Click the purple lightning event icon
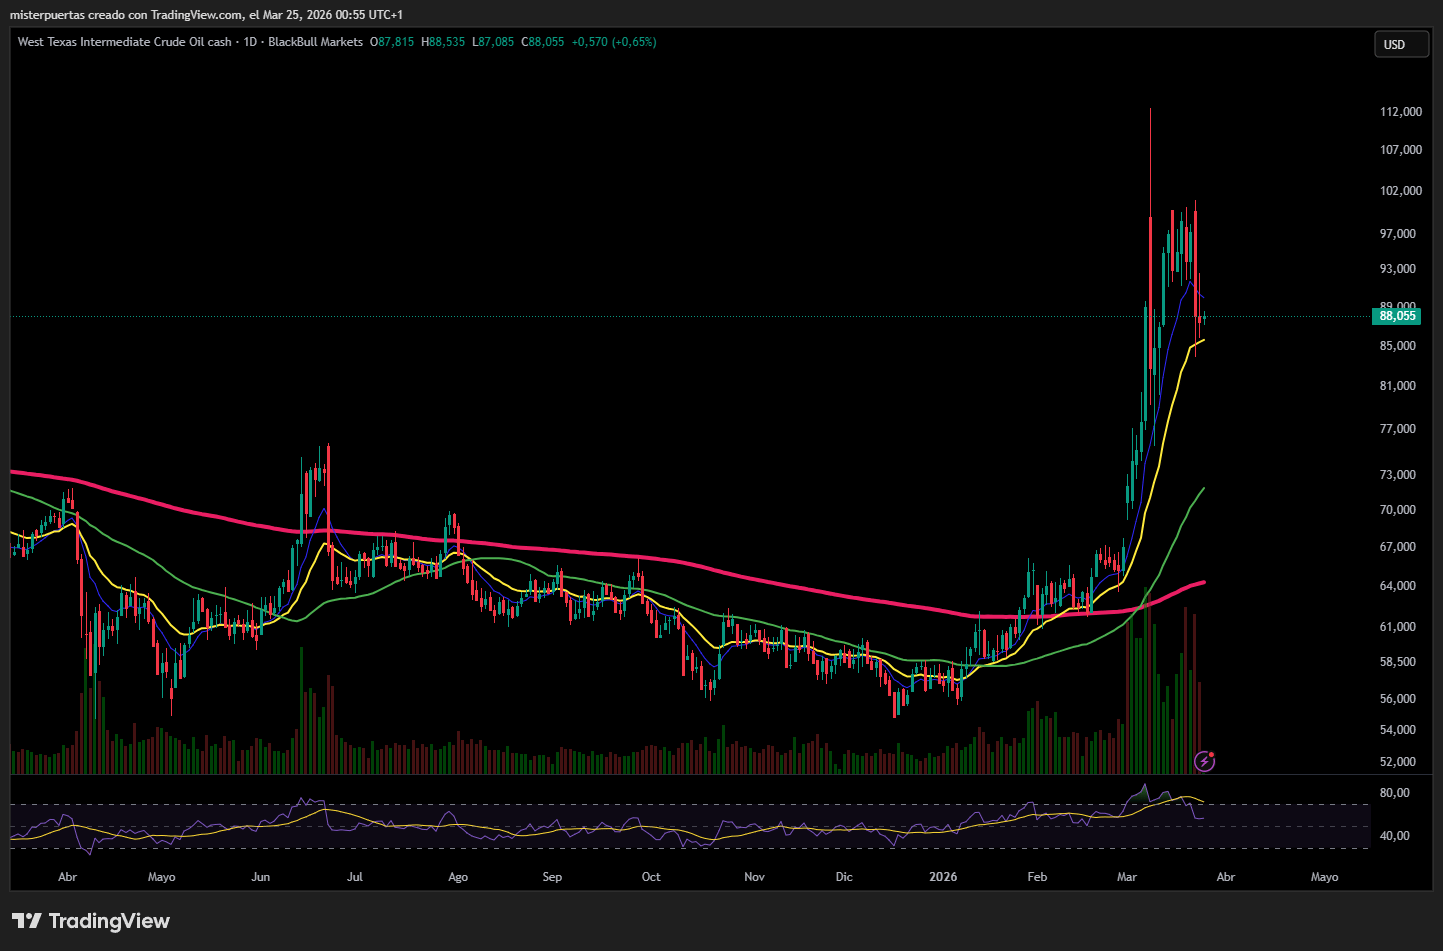 click(1206, 762)
